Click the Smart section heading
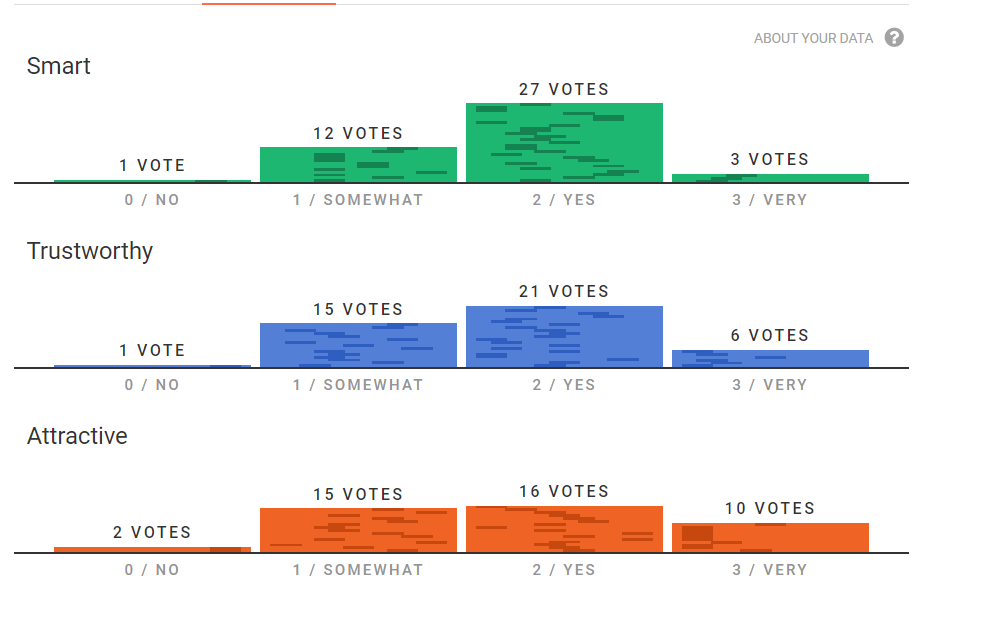The height and width of the screenshot is (623, 982). pos(58,66)
